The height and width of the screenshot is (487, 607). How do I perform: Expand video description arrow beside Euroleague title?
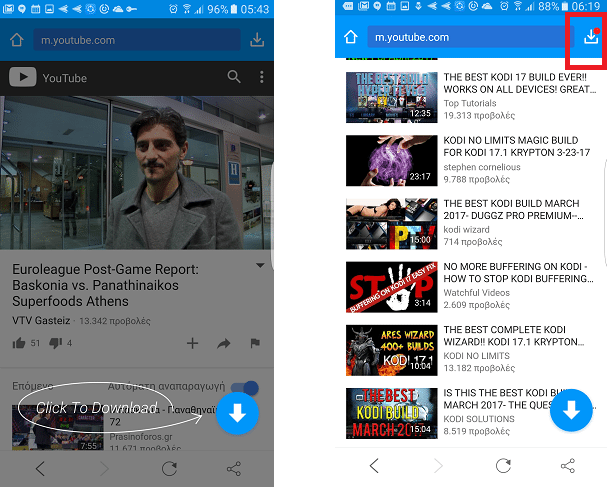coord(261,266)
